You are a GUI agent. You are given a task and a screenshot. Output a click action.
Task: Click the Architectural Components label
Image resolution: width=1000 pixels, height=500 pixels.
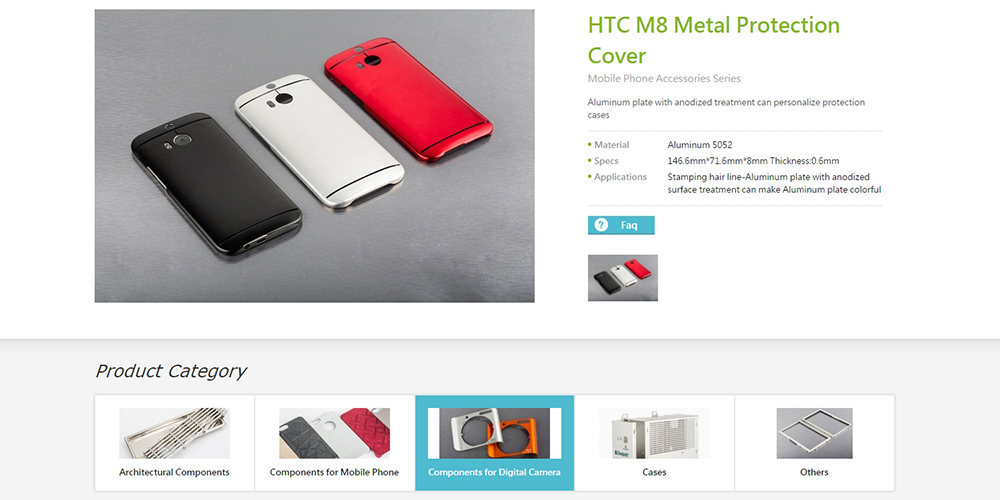tap(174, 473)
